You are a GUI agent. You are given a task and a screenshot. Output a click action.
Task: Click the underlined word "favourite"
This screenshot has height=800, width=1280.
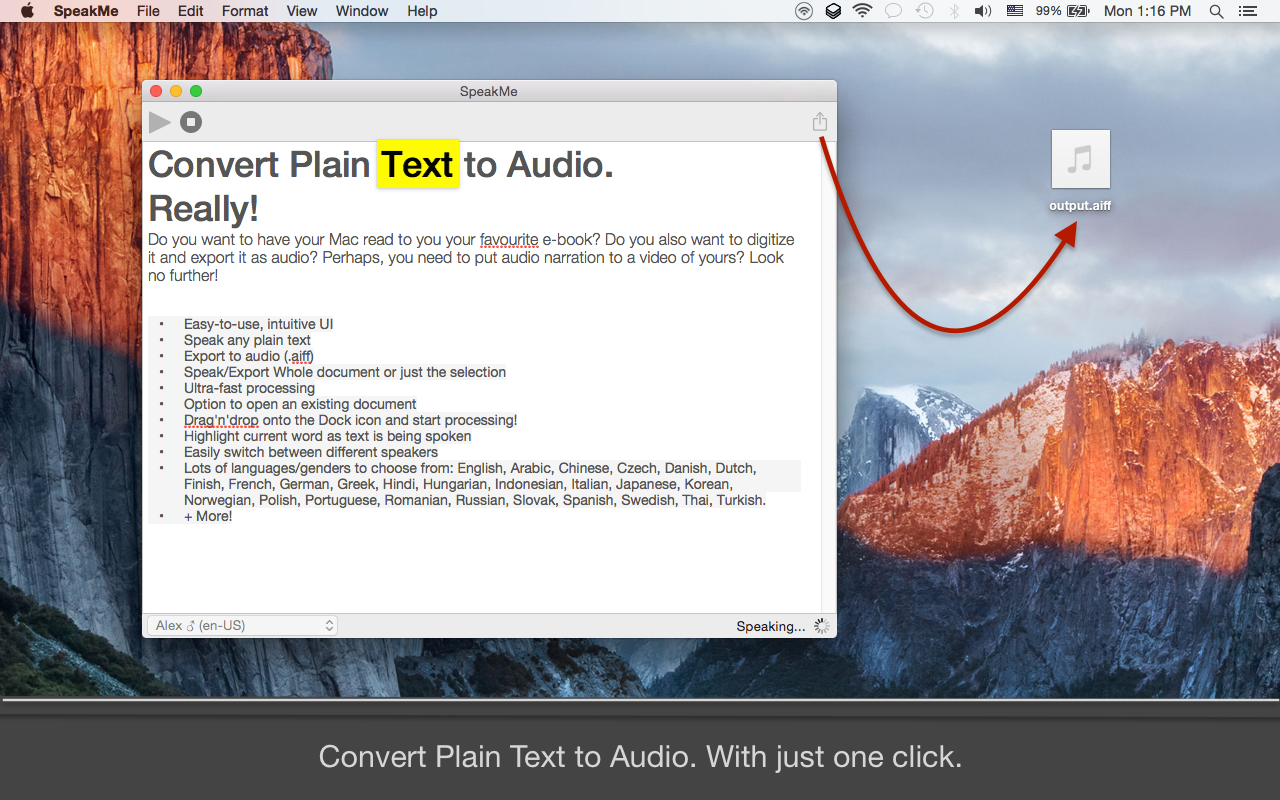coord(509,240)
